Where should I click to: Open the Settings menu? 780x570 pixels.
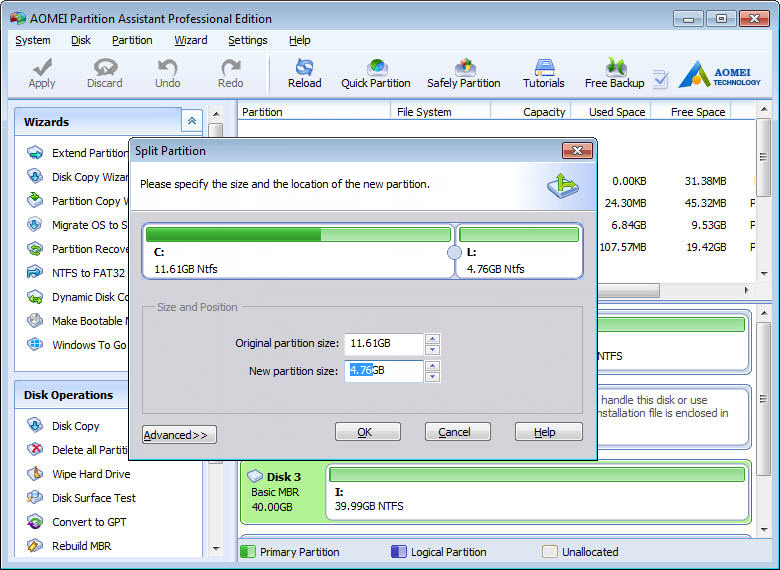click(247, 40)
